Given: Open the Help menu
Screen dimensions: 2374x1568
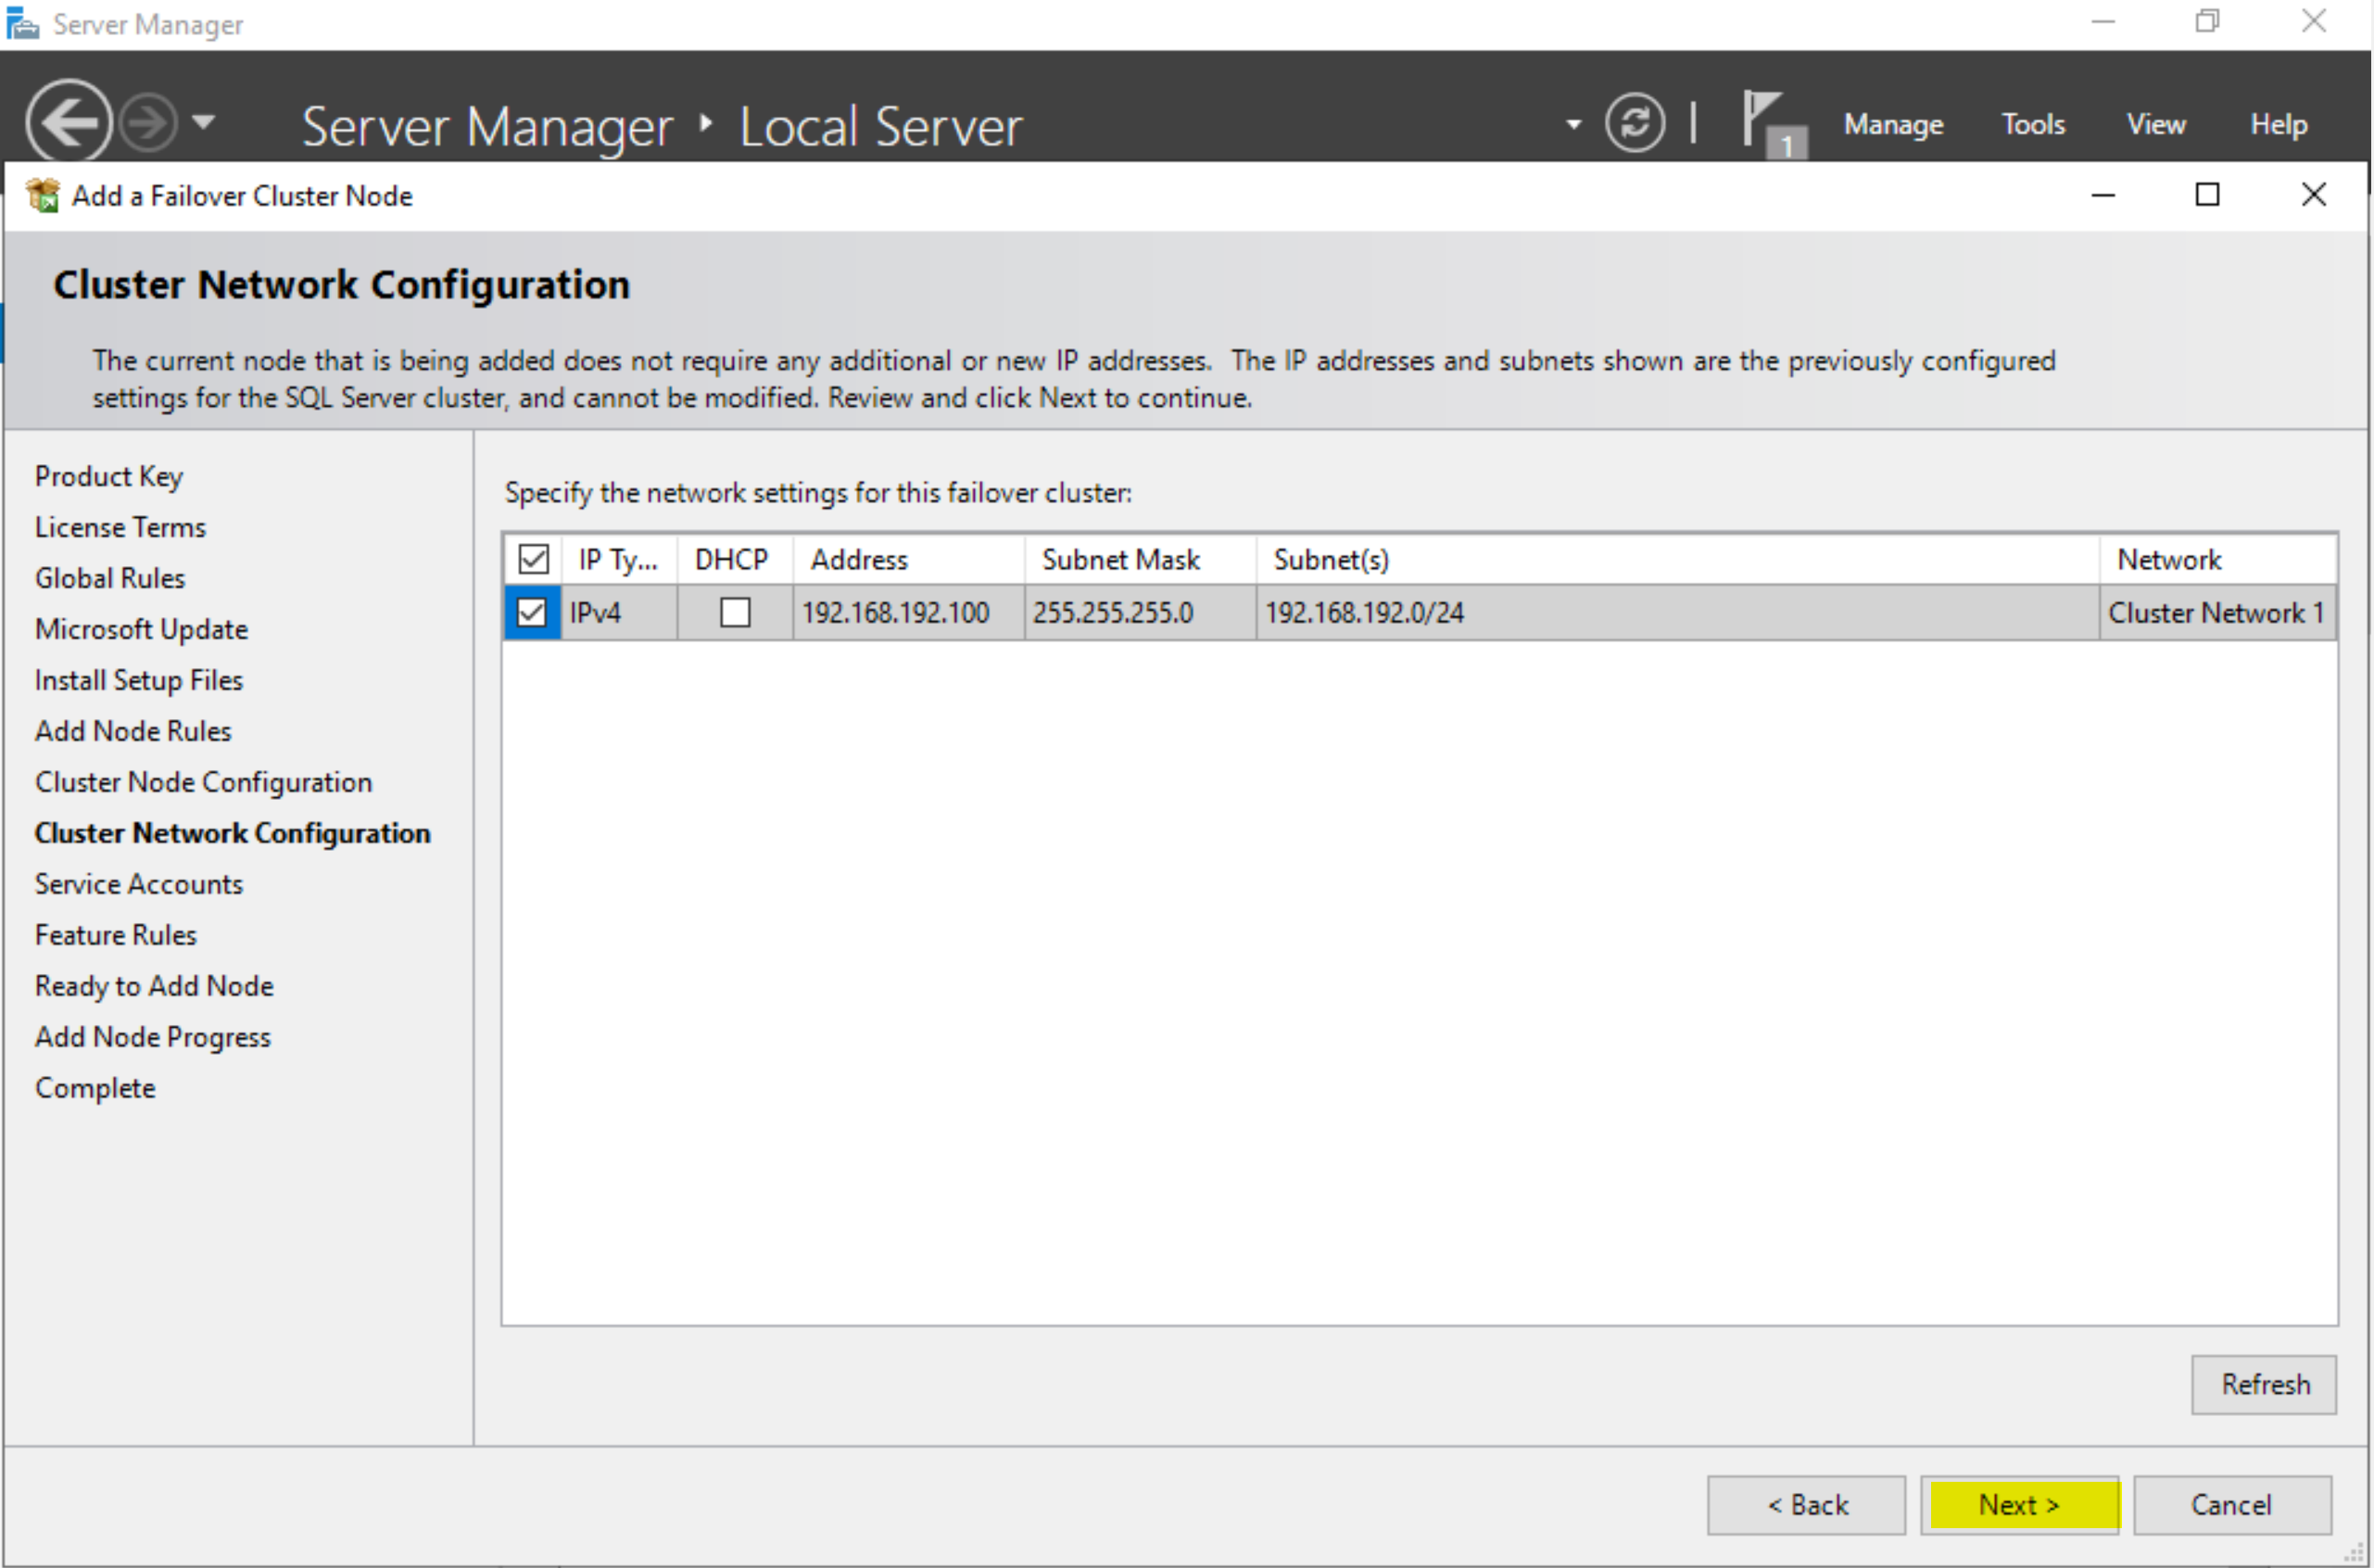Looking at the screenshot, I should [2279, 124].
